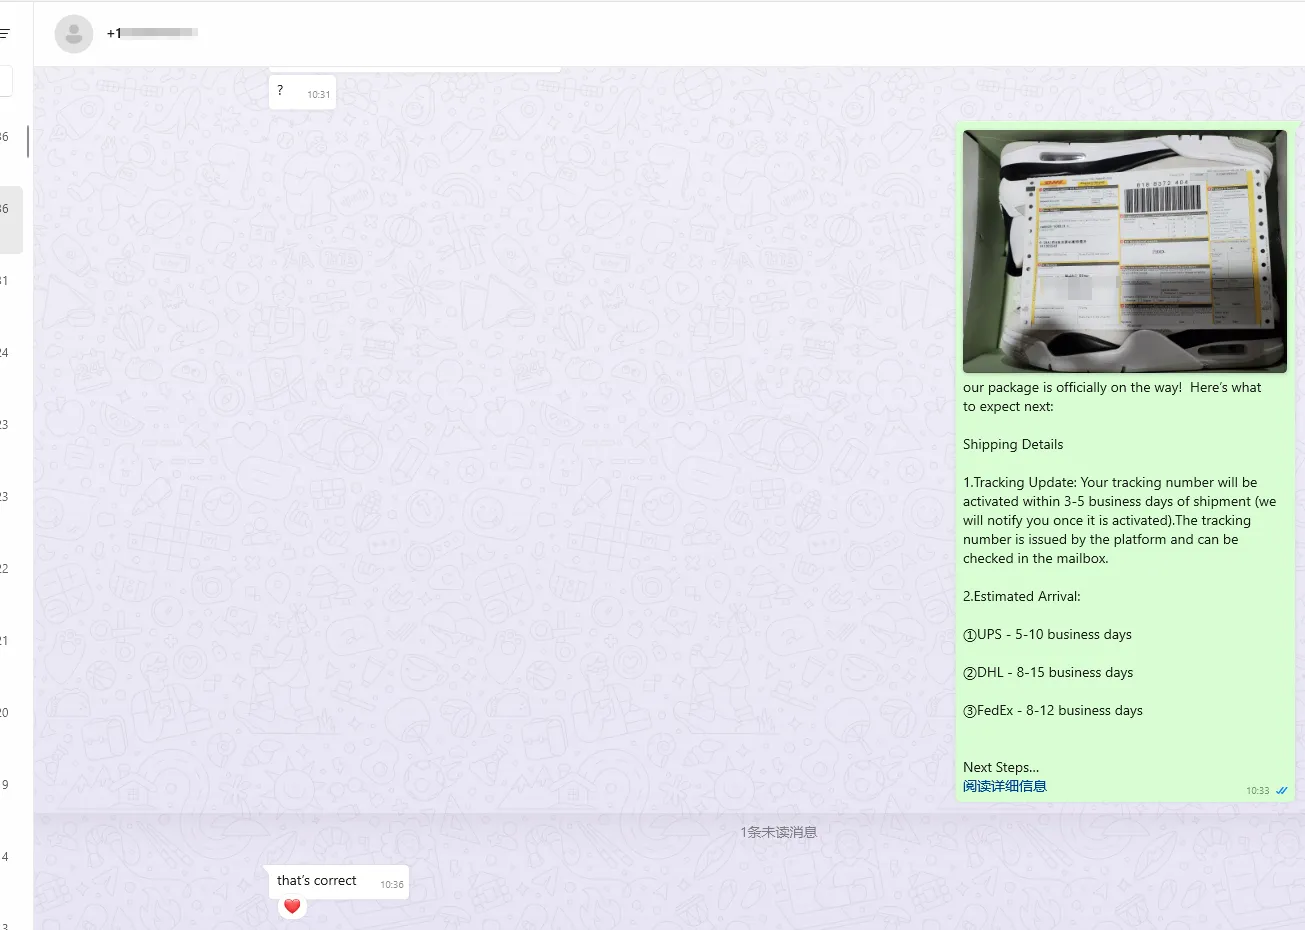The height and width of the screenshot is (930, 1305).
Task: Click the "2.Estimated Arrival:" text
Action: pyautogui.click(x=1022, y=596)
